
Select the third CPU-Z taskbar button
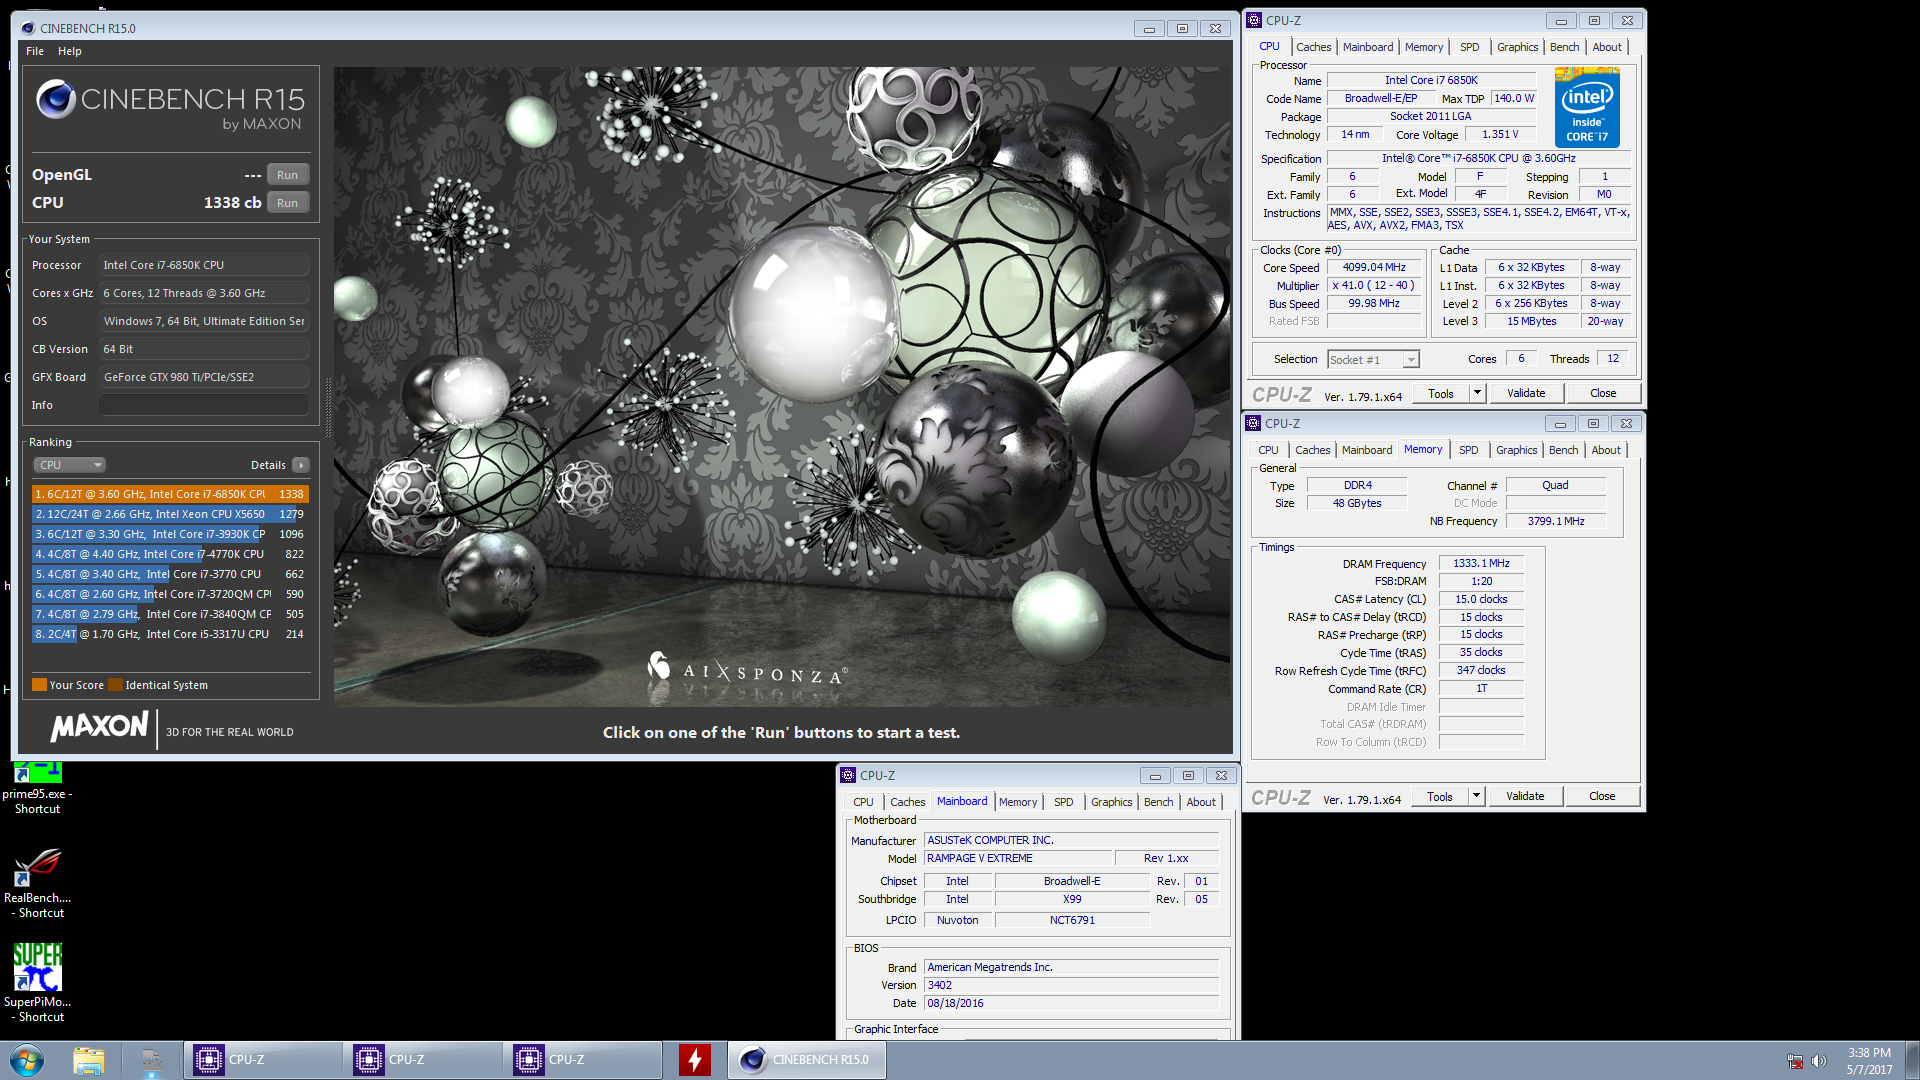583,1060
